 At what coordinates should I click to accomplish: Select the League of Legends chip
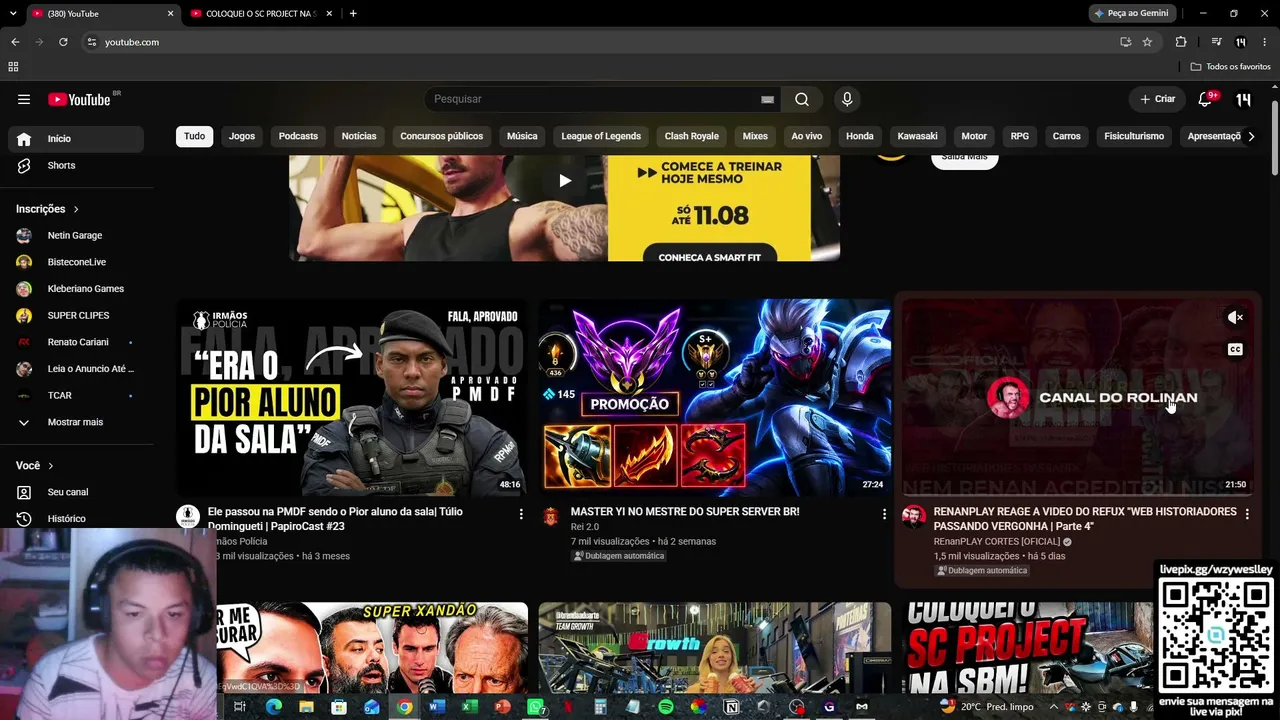coord(601,136)
